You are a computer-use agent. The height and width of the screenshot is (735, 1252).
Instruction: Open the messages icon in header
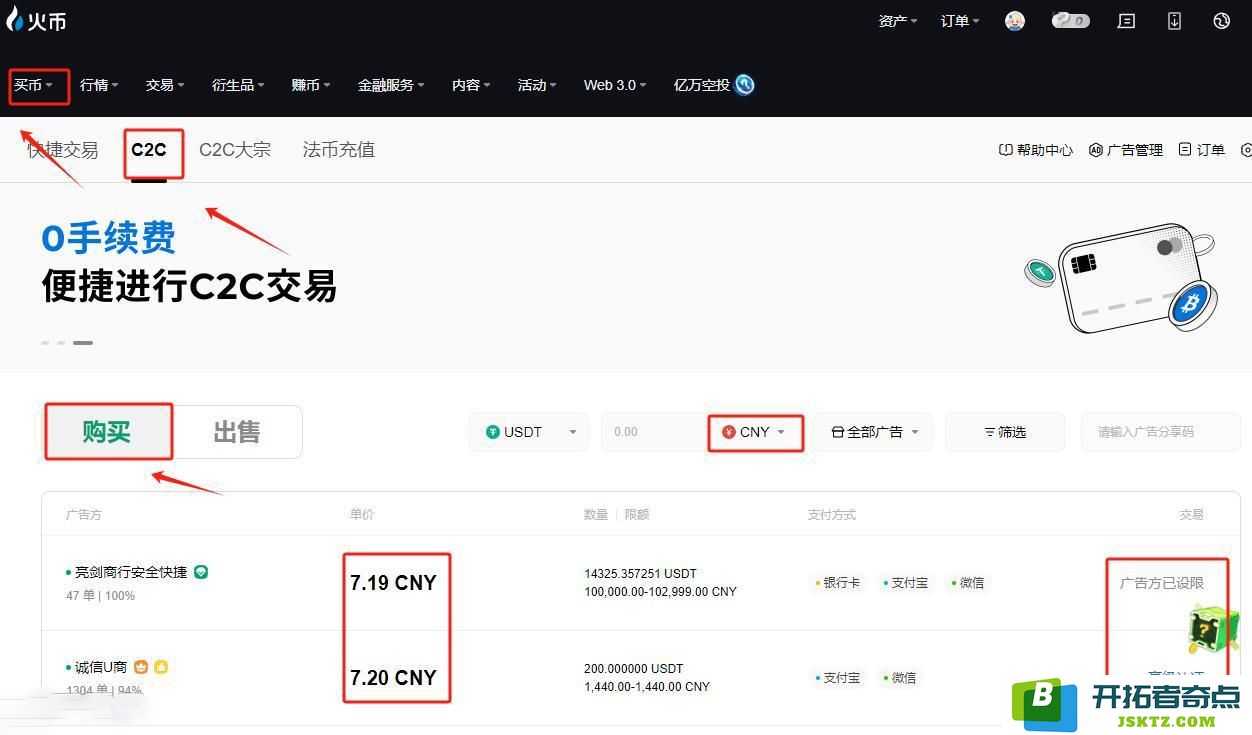pos(1127,20)
